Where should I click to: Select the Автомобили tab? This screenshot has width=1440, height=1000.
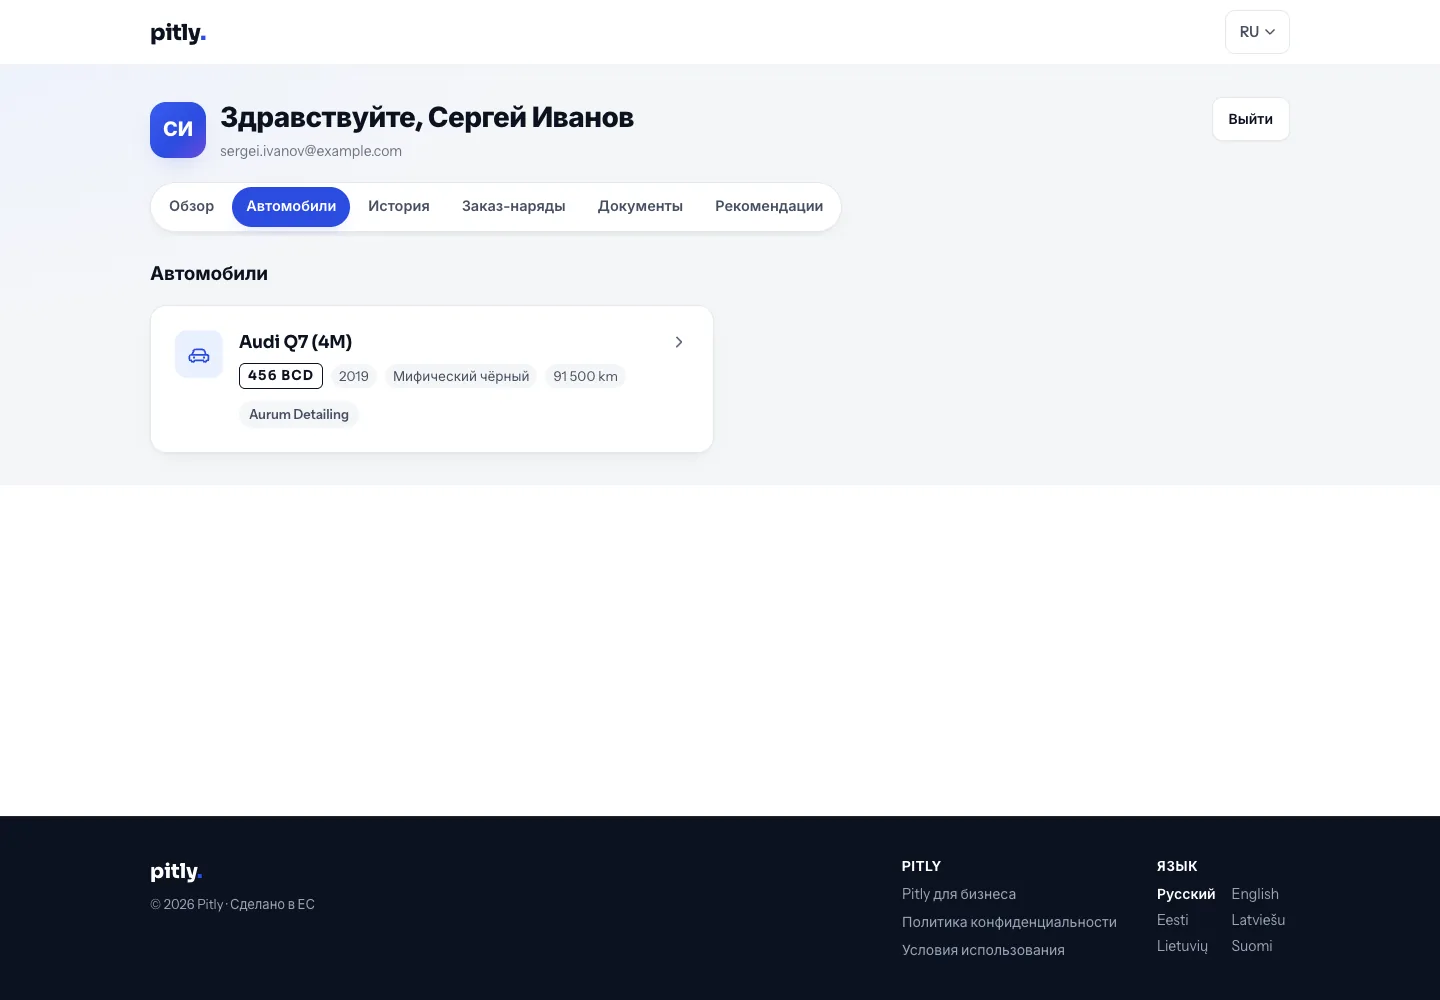click(x=291, y=206)
